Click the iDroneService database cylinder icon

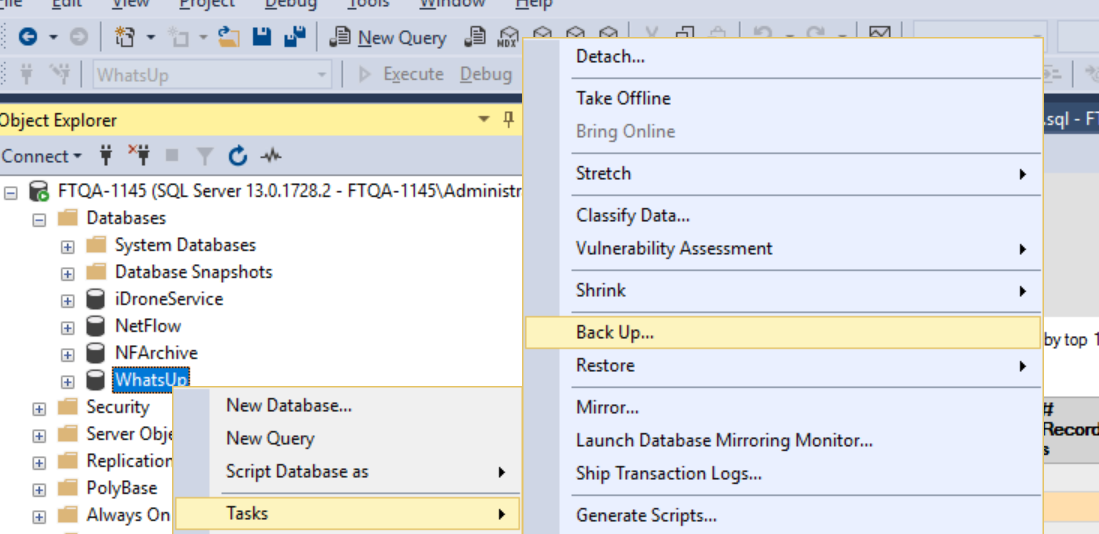pos(96,299)
